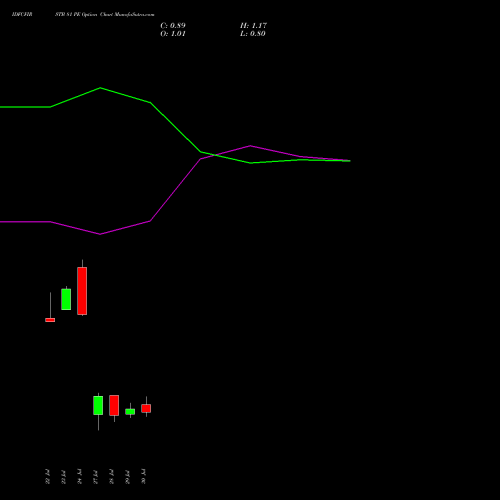
Task: Select the tall red candlestick in upper group
Action: click(82, 291)
